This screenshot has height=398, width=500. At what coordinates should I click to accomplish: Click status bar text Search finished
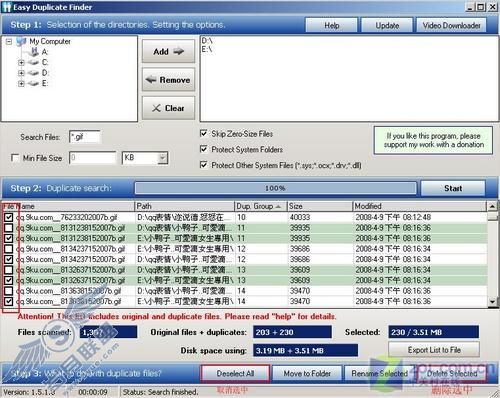(x=160, y=392)
